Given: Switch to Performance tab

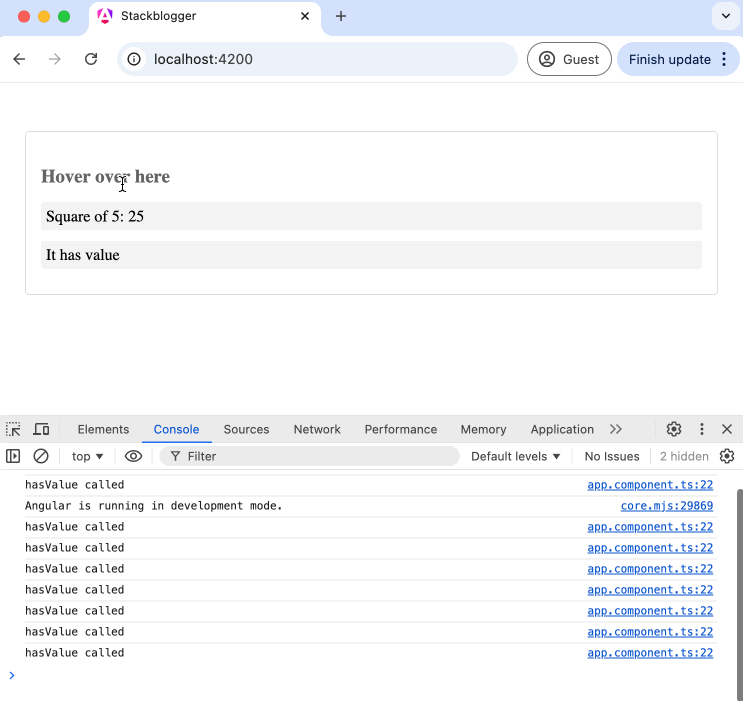Looking at the screenshot, I should pyautogui.click(x=401, y=429).
